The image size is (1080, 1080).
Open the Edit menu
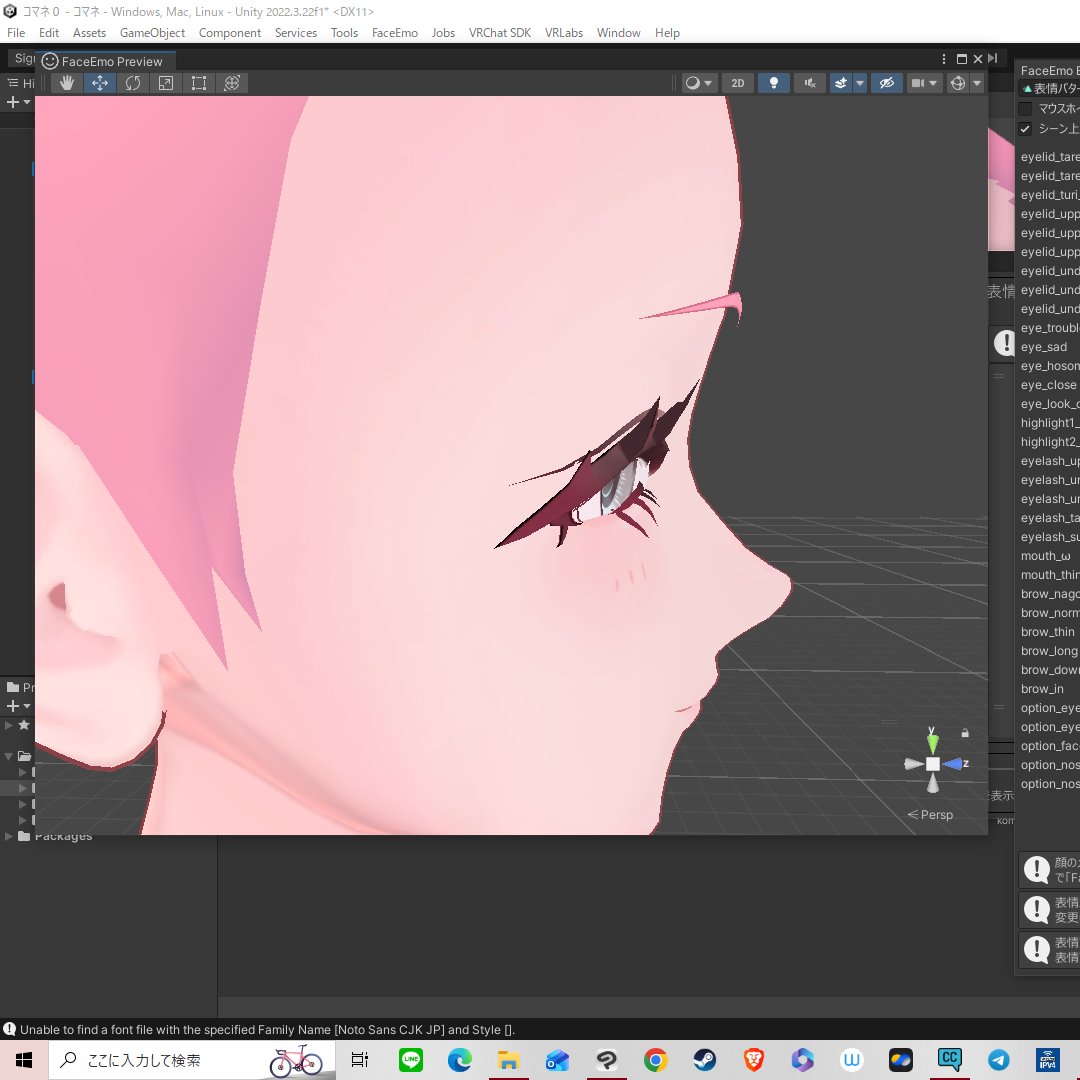pos(49,32)
